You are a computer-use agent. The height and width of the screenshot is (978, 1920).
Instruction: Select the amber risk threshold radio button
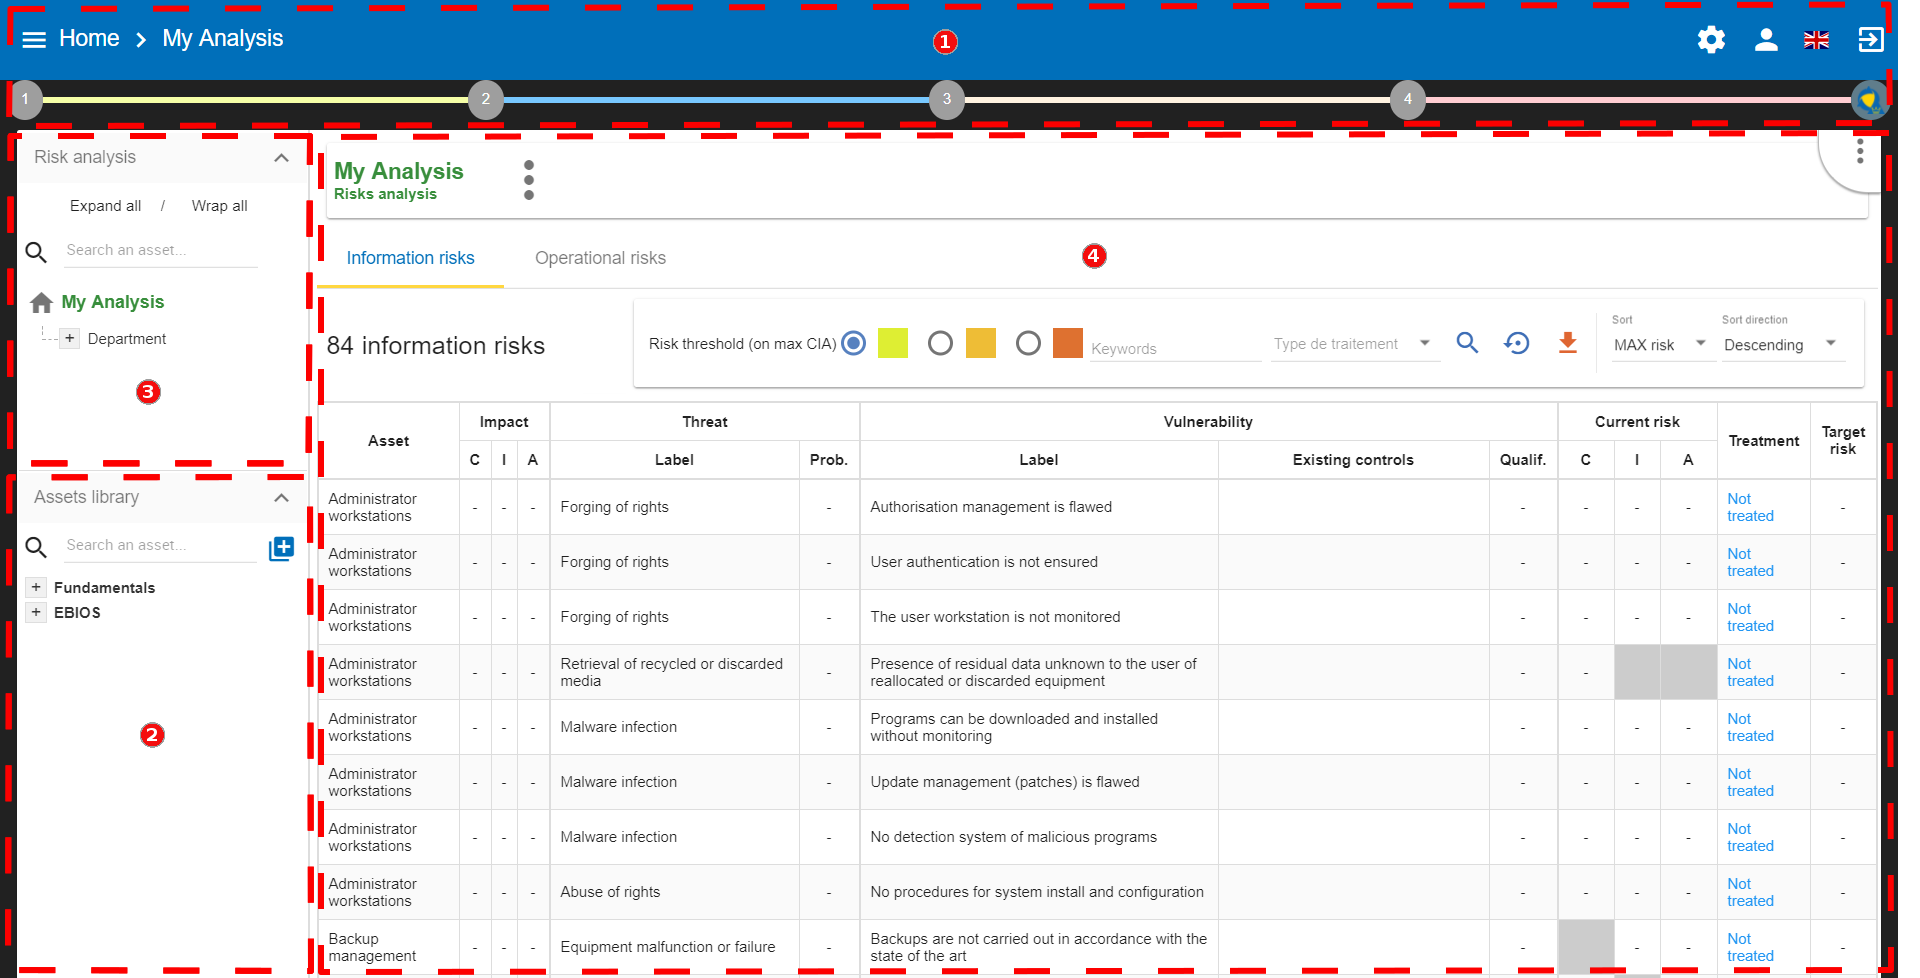pos(940,343)
